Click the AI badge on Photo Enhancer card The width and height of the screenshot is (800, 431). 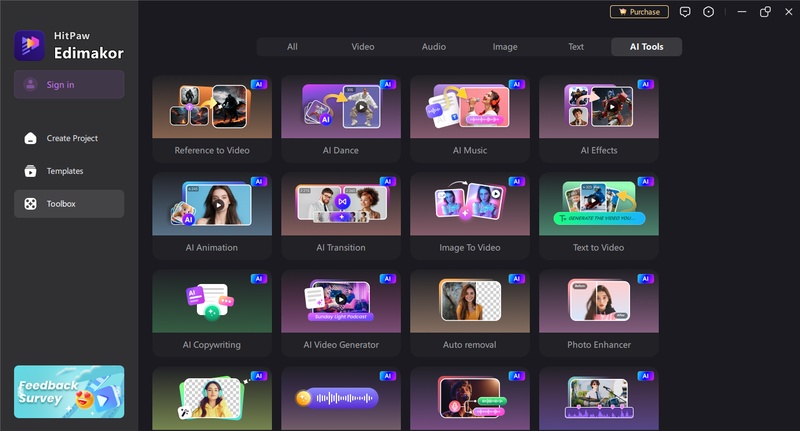tap(645, 278)
